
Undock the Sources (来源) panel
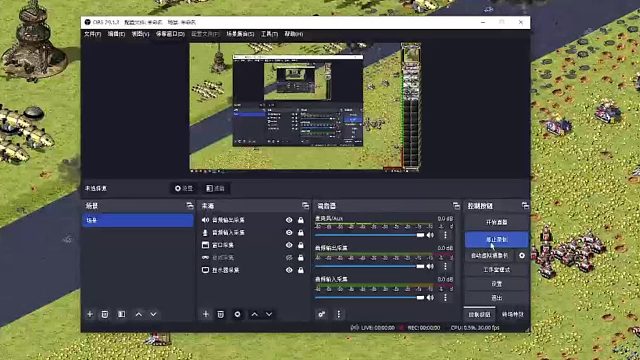coord(305,206)
